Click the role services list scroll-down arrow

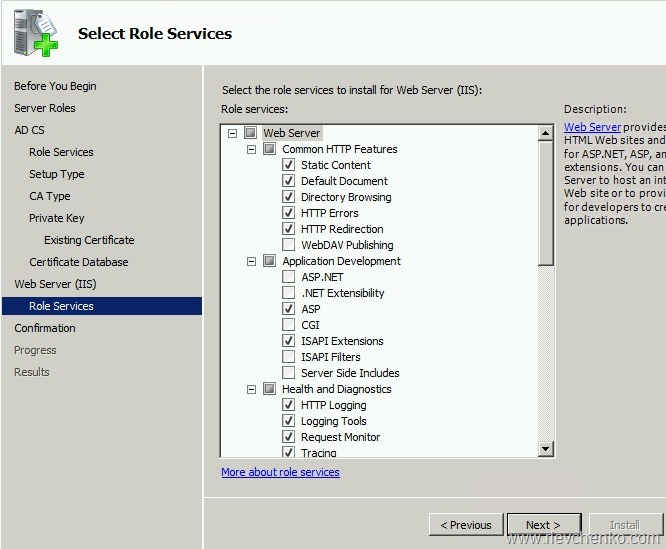point(546,450)
